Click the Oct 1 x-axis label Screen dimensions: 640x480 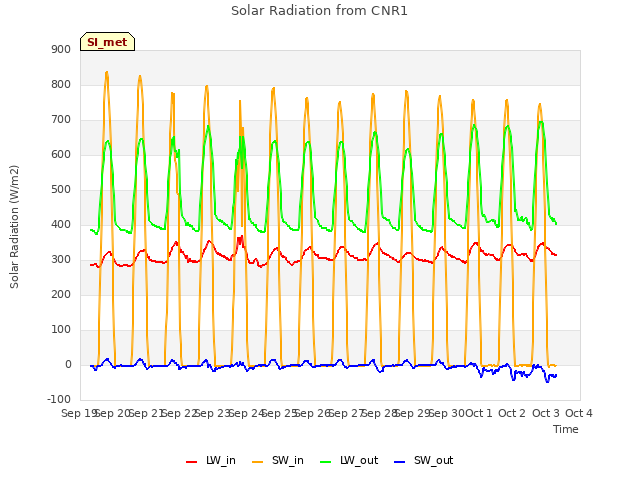[479, 413]
